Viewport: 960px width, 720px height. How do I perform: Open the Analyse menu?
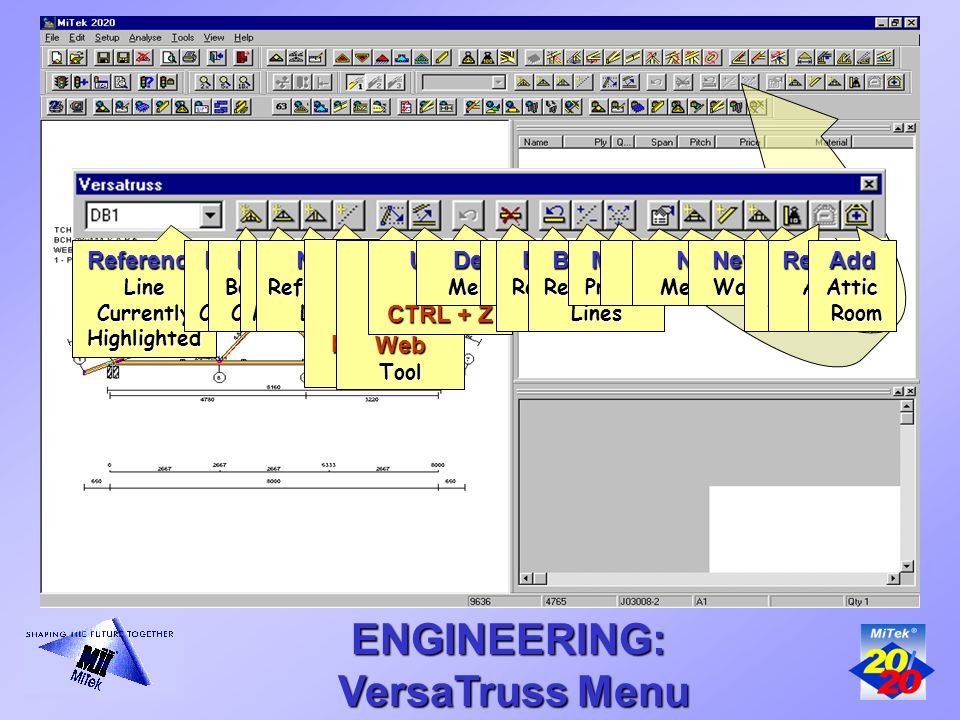[145, 38]
